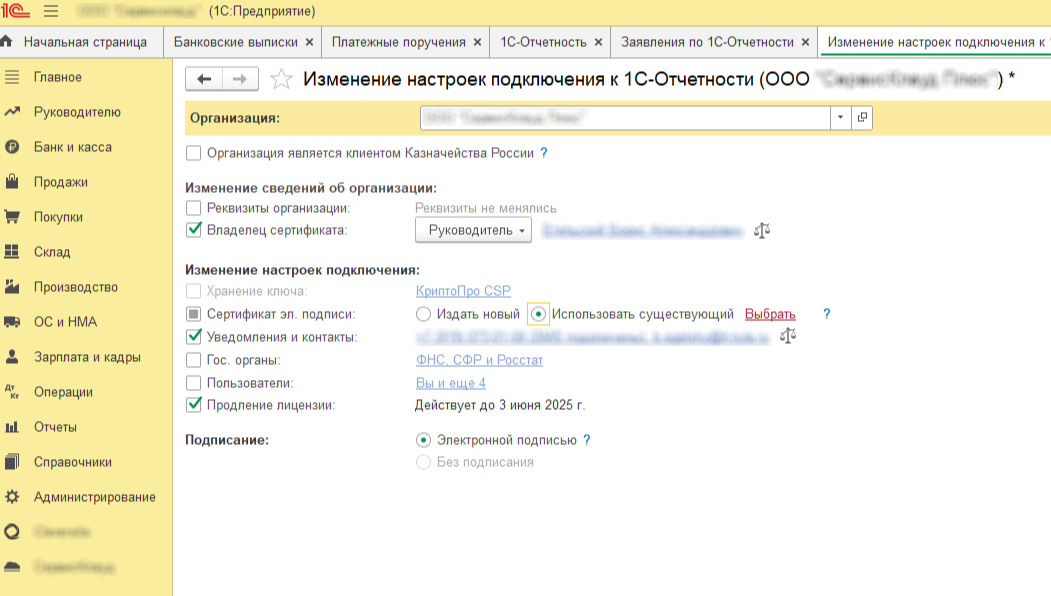1051x596 pixels.
Task: Click the Администрирование gear icon
Action: click(12, 497)
